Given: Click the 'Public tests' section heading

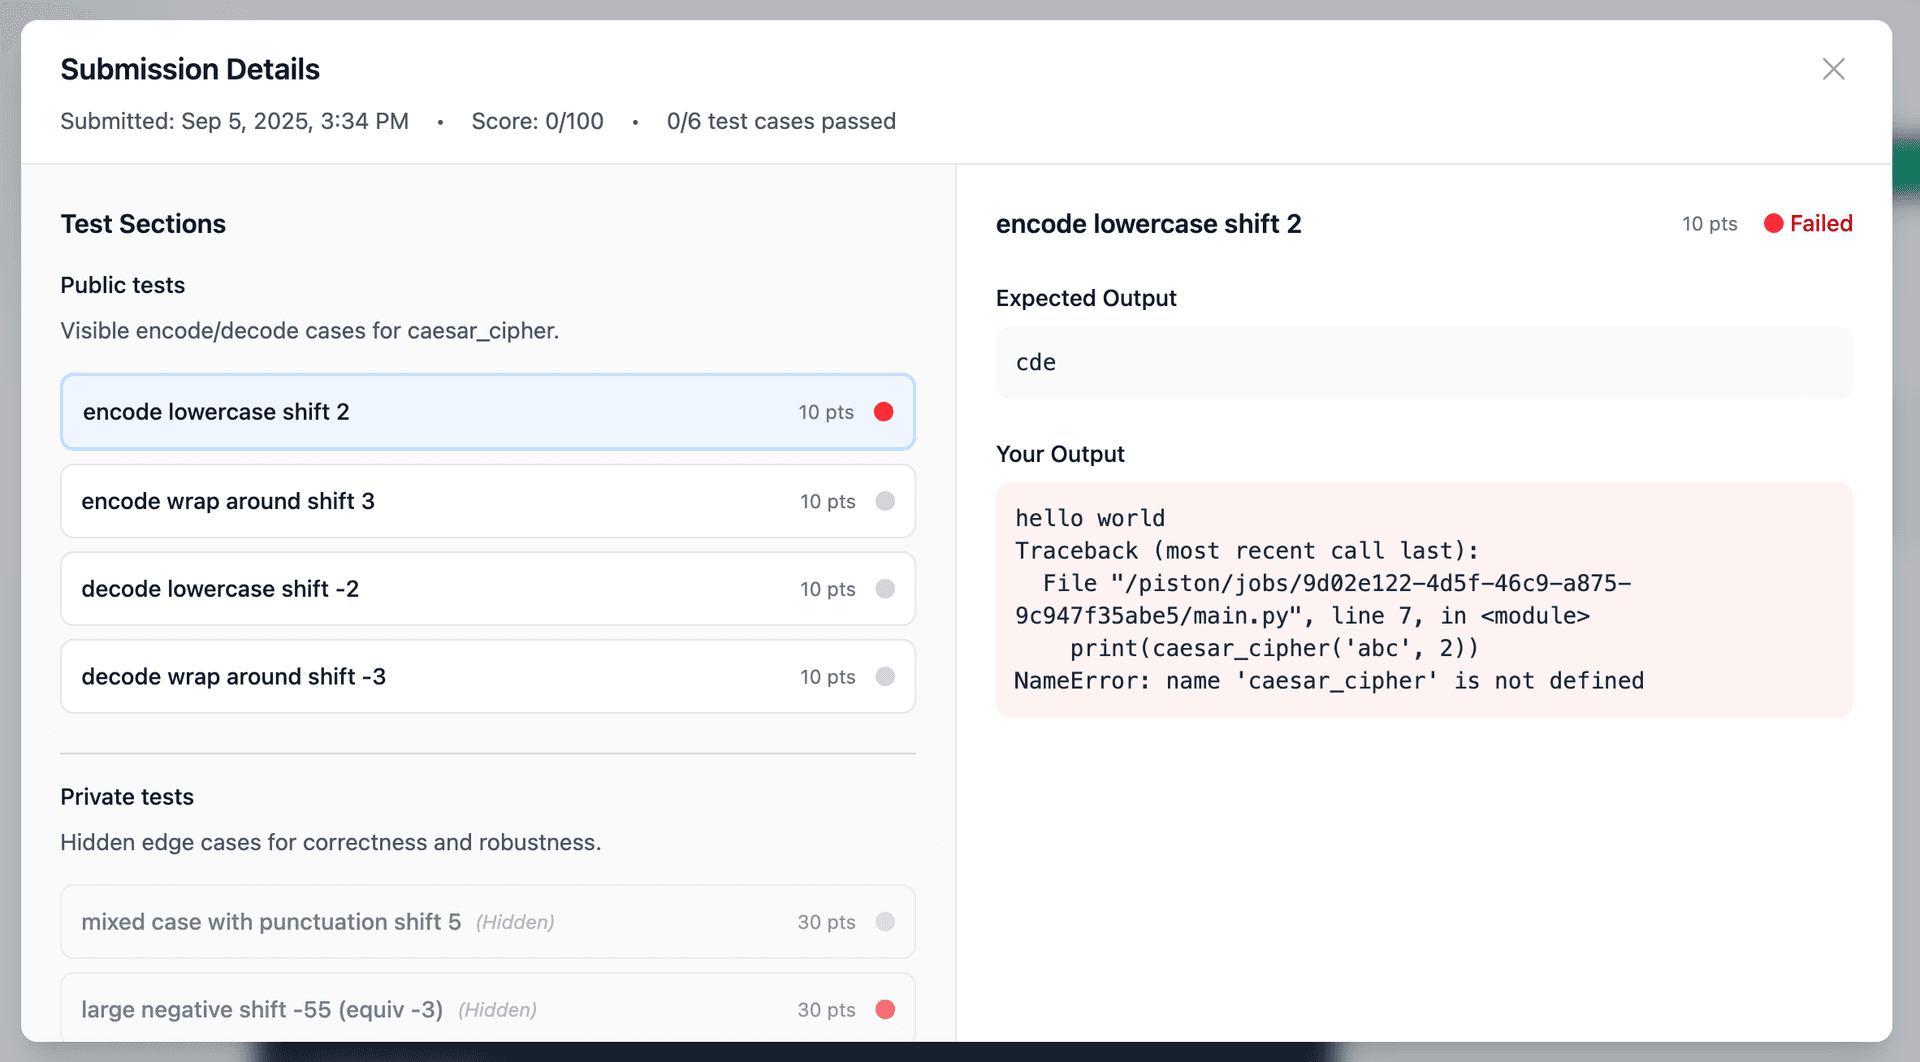Looking at the screenshot, I should click(122, 285).
